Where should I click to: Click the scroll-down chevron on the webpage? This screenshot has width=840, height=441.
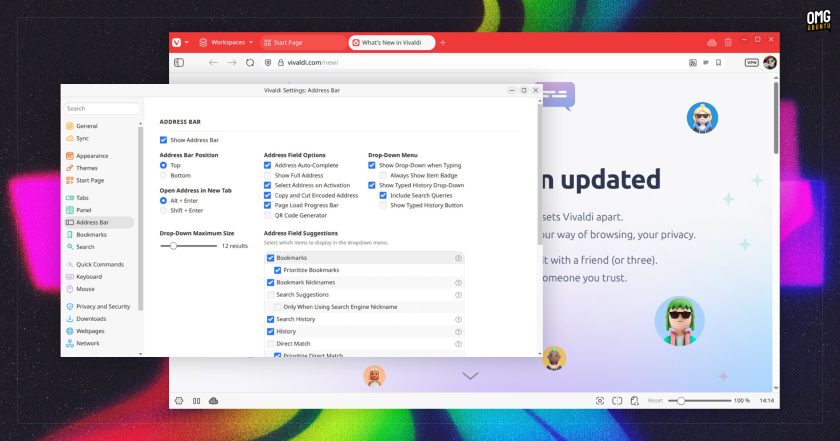[x=470, y=376]
